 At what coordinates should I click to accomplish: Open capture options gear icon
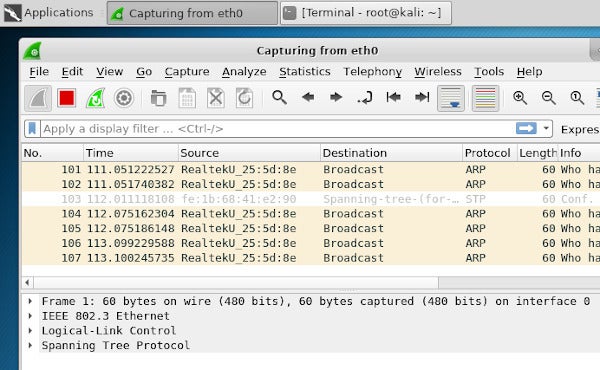pyautogui.click(x=124, y=98)
